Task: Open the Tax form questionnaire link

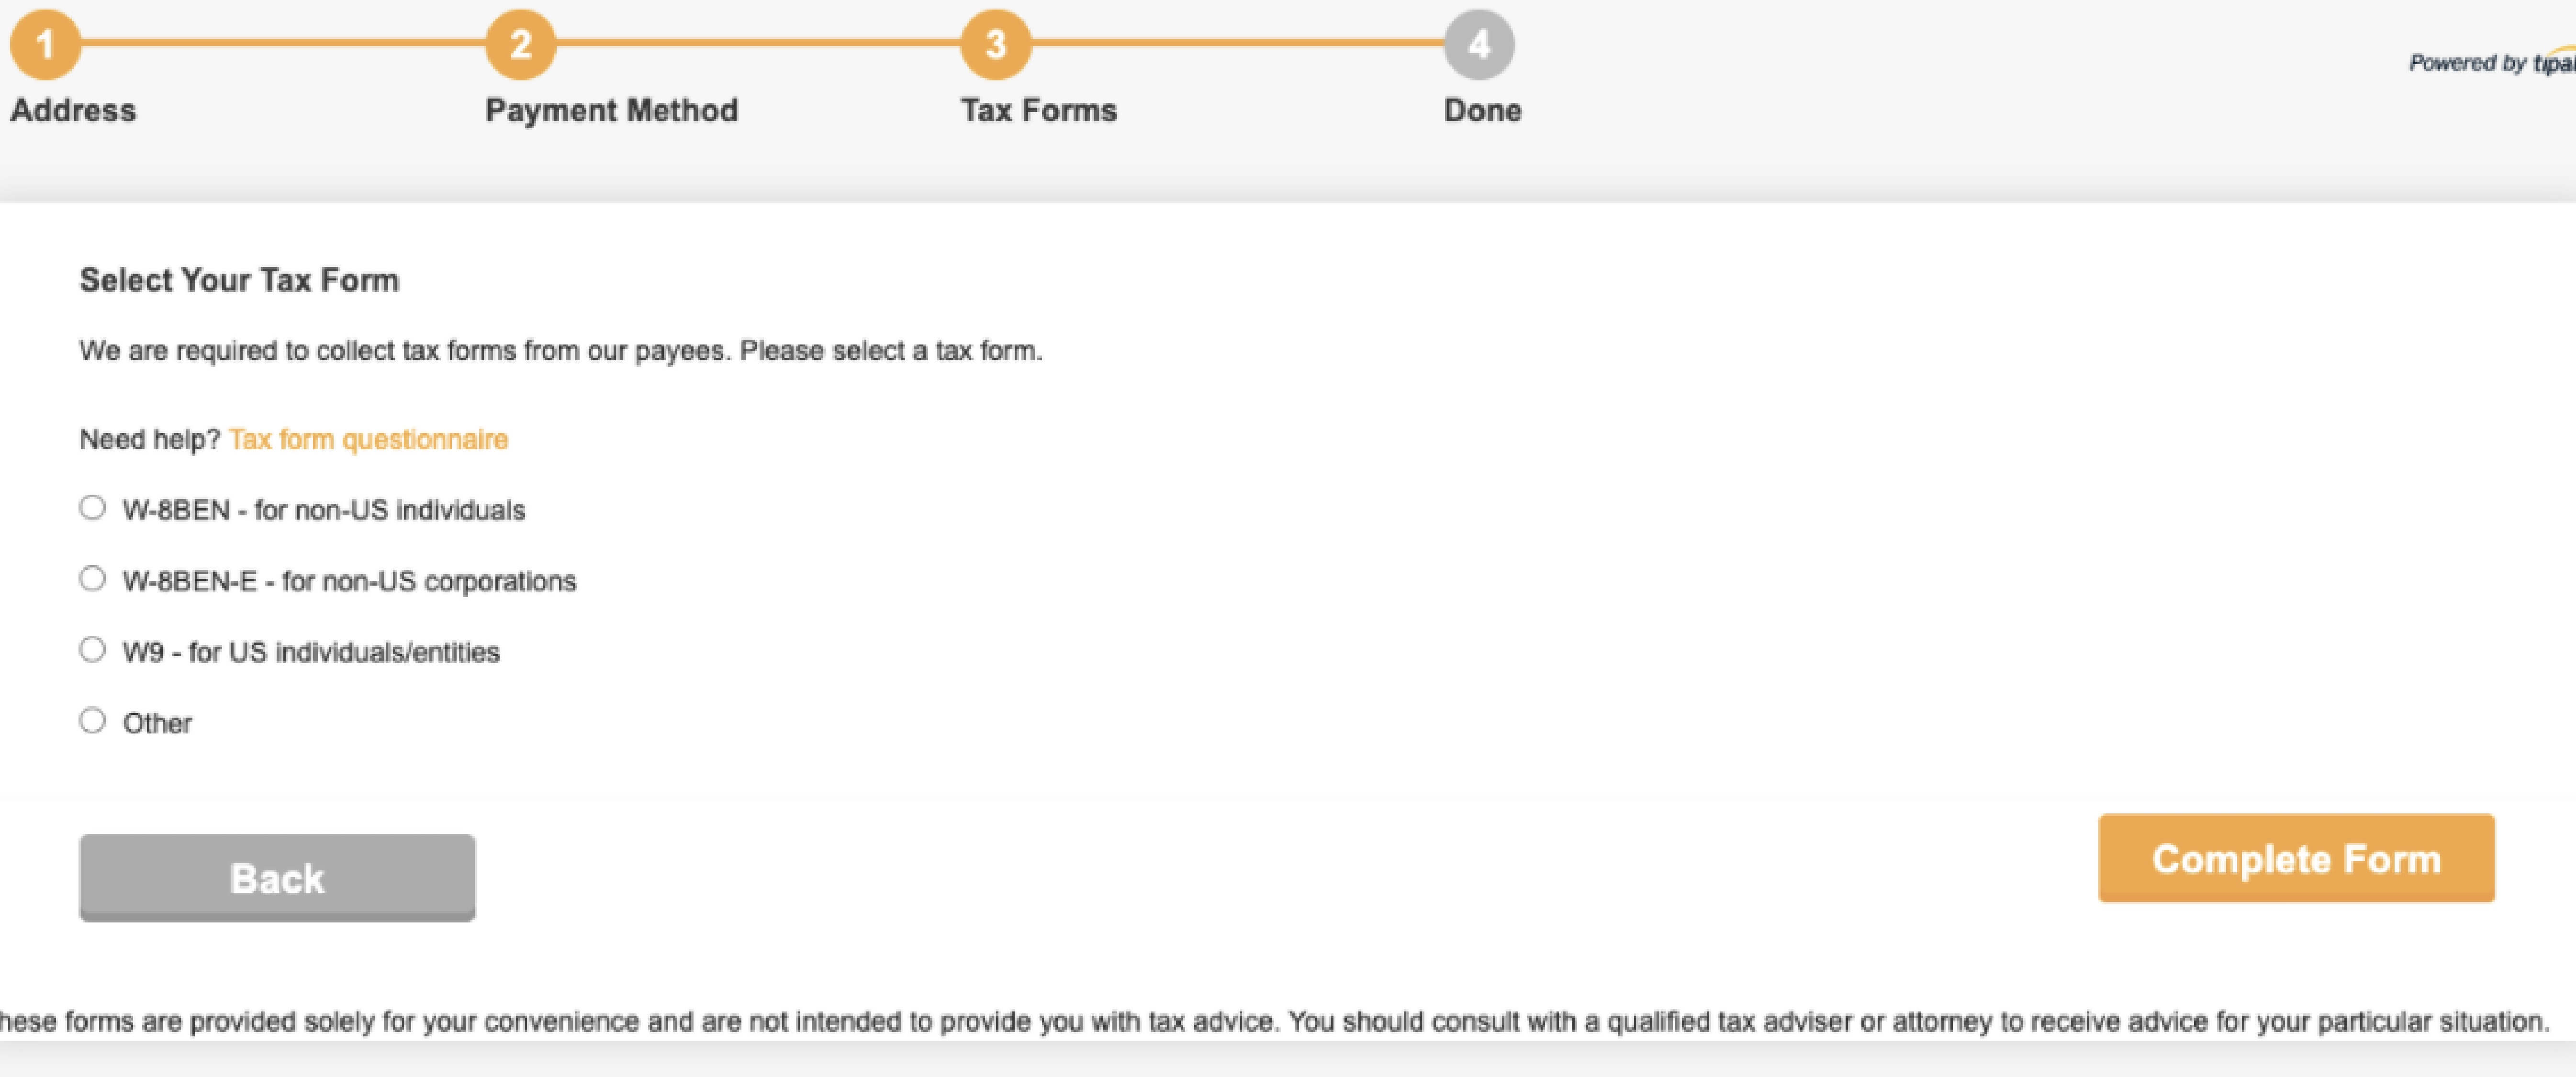Action: 368,440
